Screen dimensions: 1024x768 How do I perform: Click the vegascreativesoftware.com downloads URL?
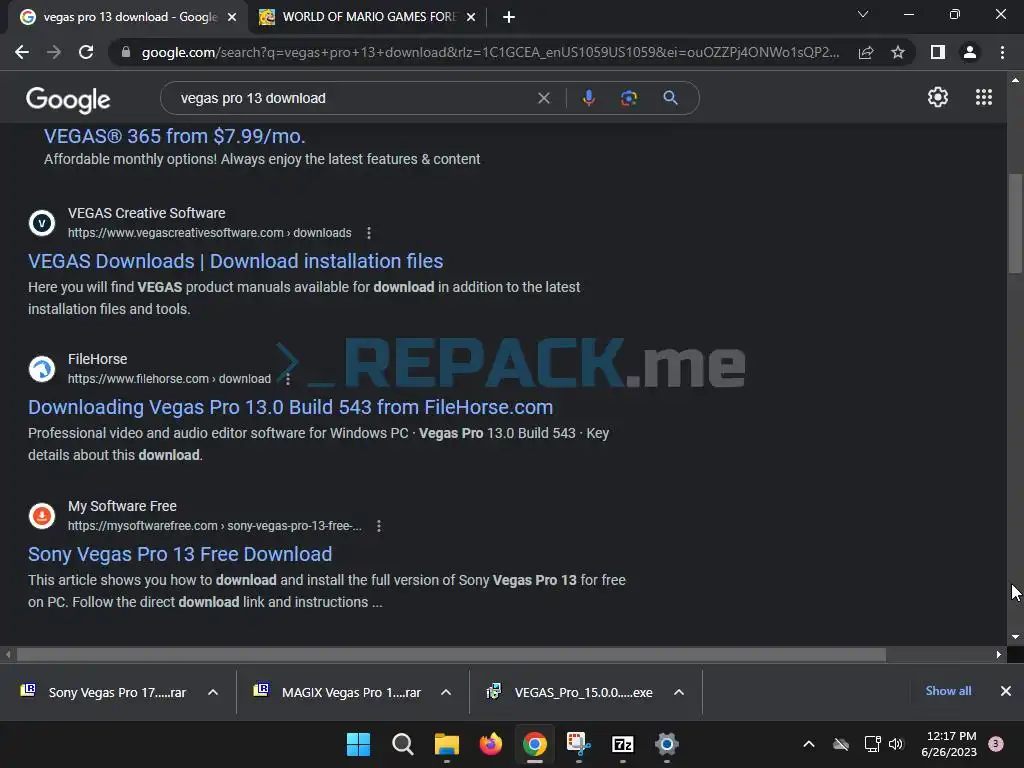coord(210,233)
